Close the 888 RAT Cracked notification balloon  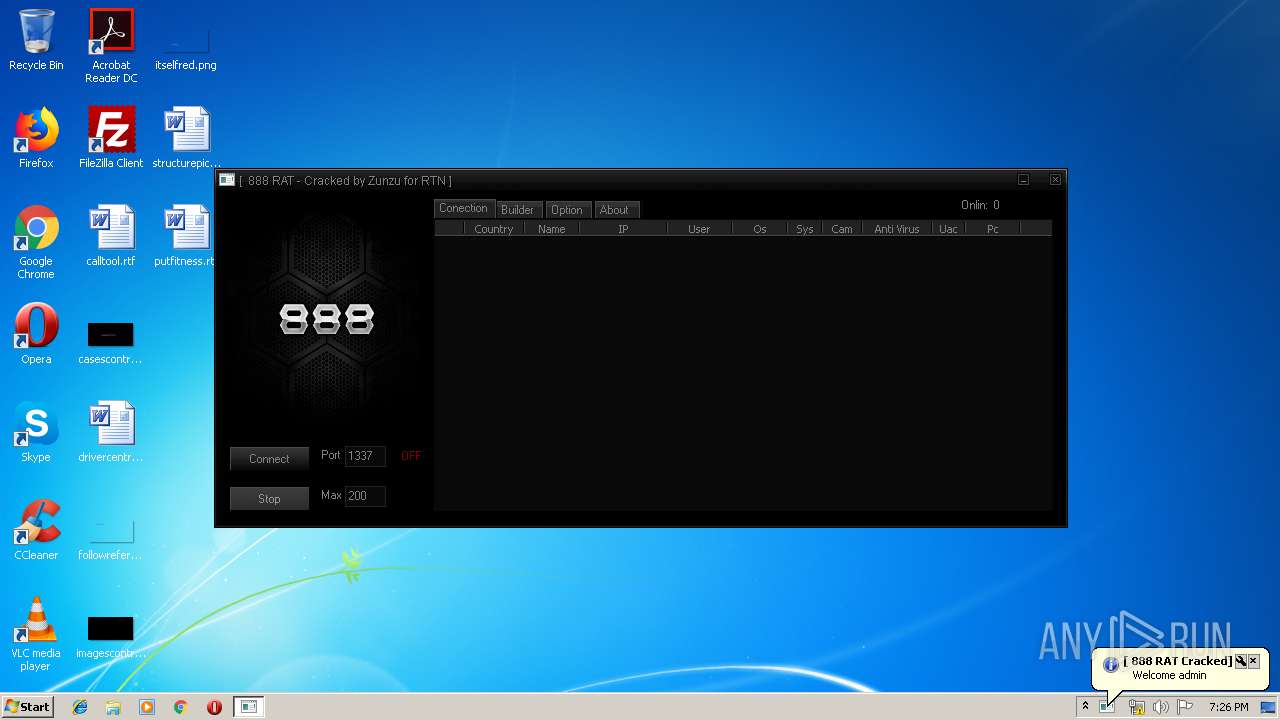point(1253,661)
